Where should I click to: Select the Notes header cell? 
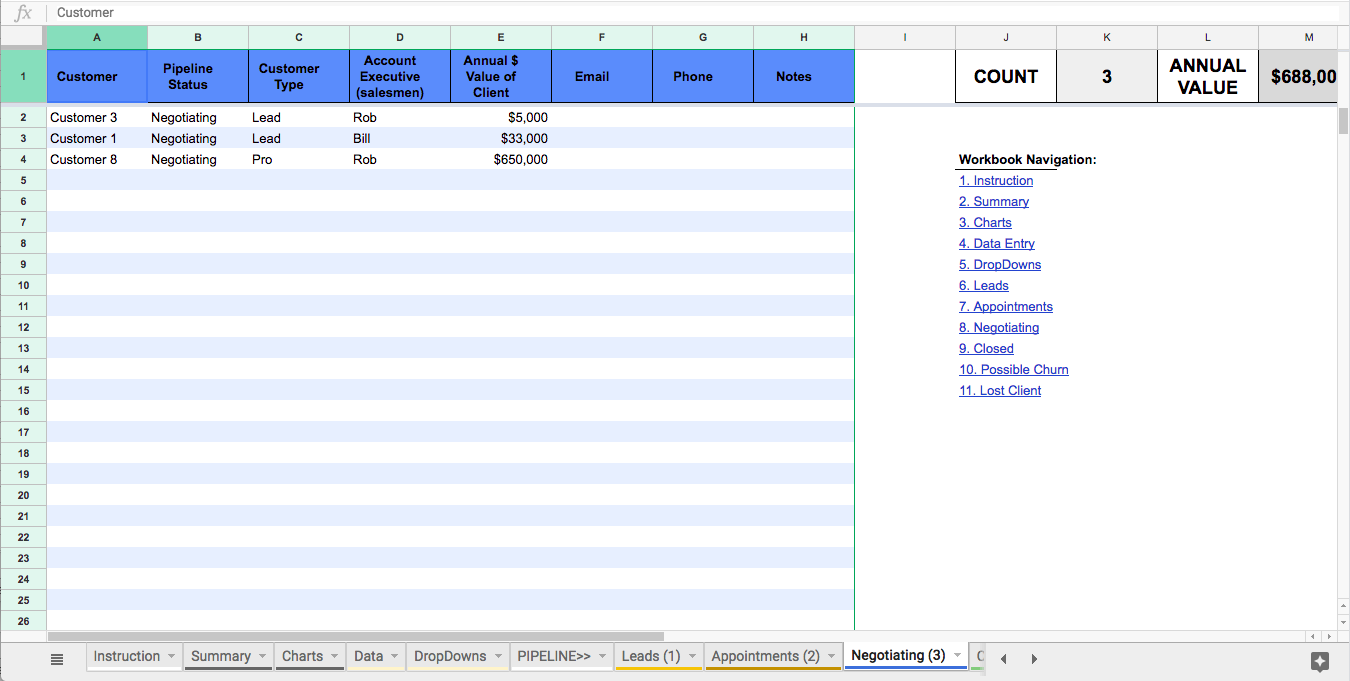click(x=804, y=76)
